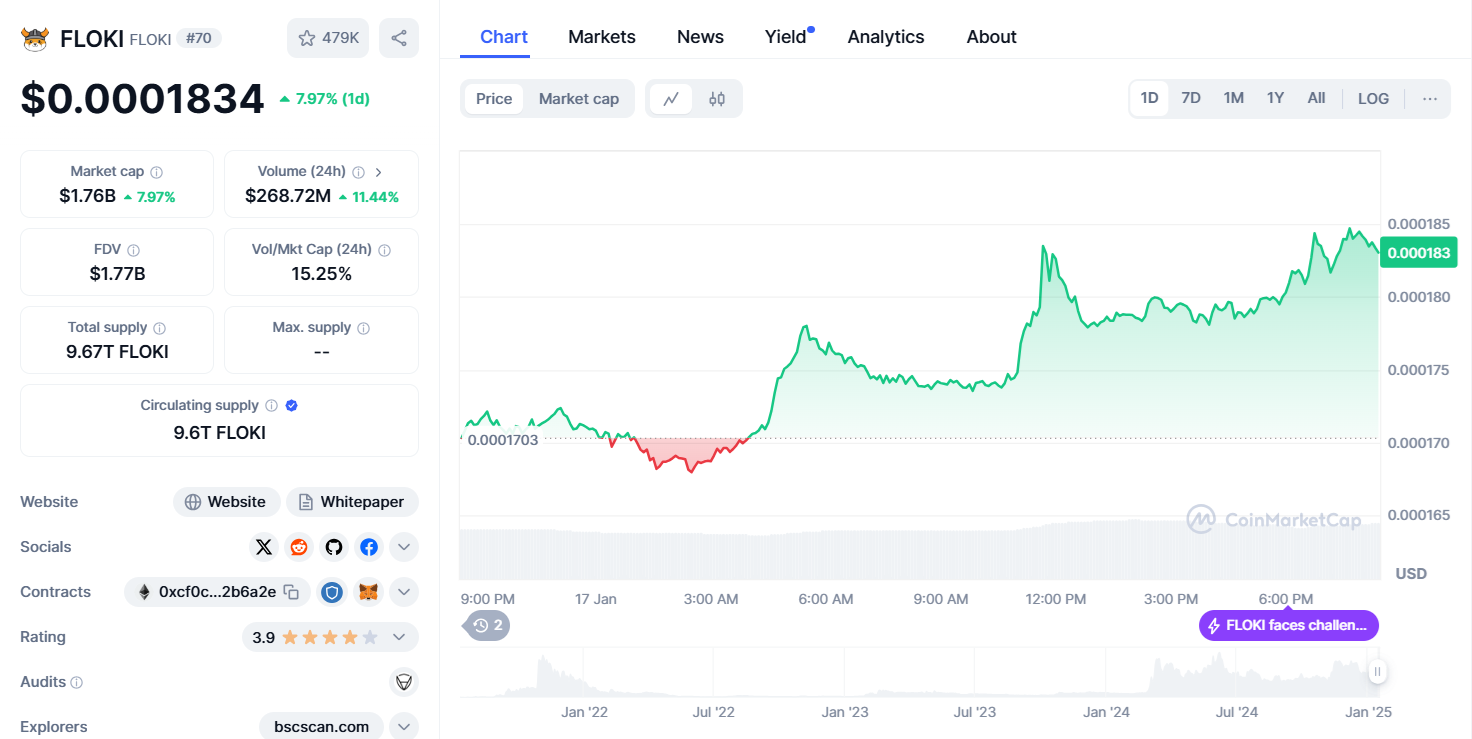Add FLOKI to watchlist via star button
This screenshot has width=1472, height=739.
pos(328,38)
